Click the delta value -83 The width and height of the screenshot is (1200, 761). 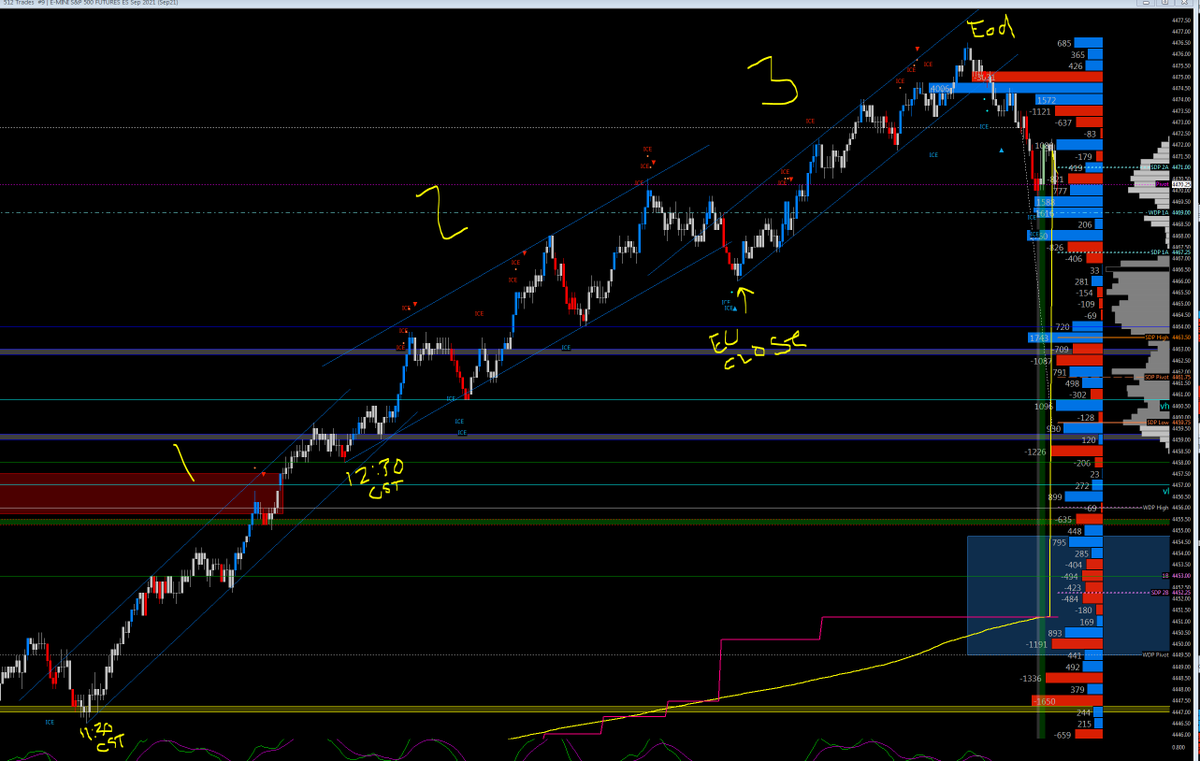point(1091,134)
